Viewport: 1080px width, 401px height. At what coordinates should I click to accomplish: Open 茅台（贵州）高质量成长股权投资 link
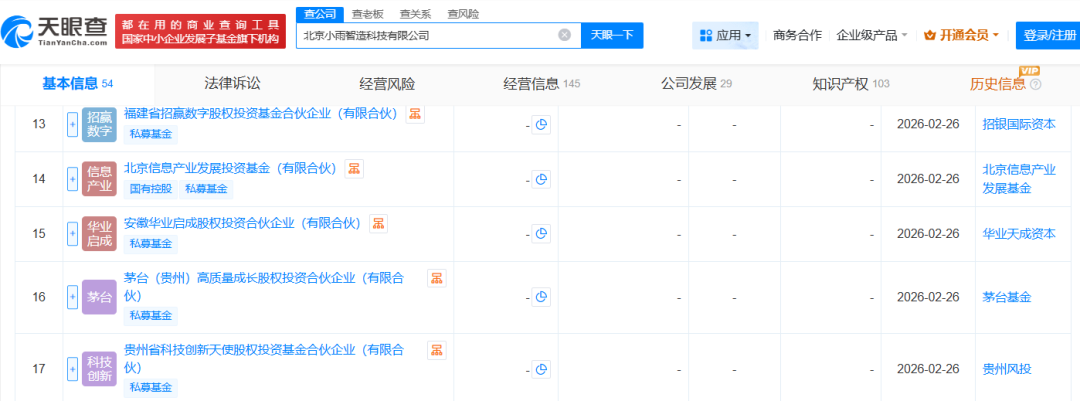[x=264, y=287]
